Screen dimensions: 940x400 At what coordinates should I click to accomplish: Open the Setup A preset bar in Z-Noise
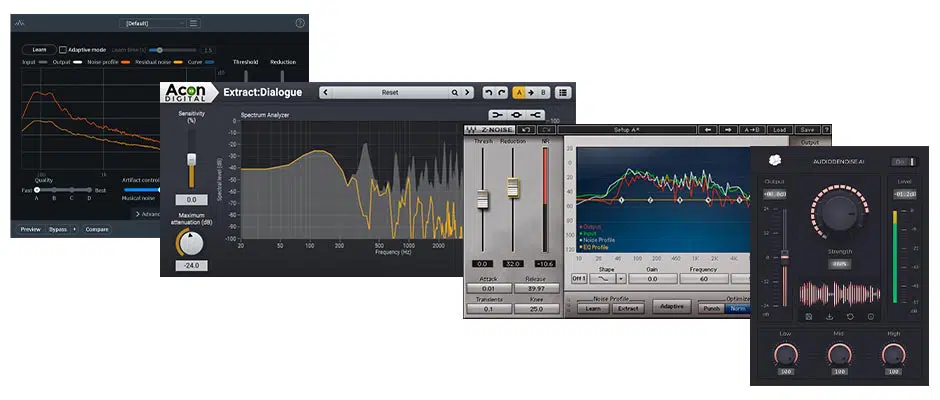point(626,130)
